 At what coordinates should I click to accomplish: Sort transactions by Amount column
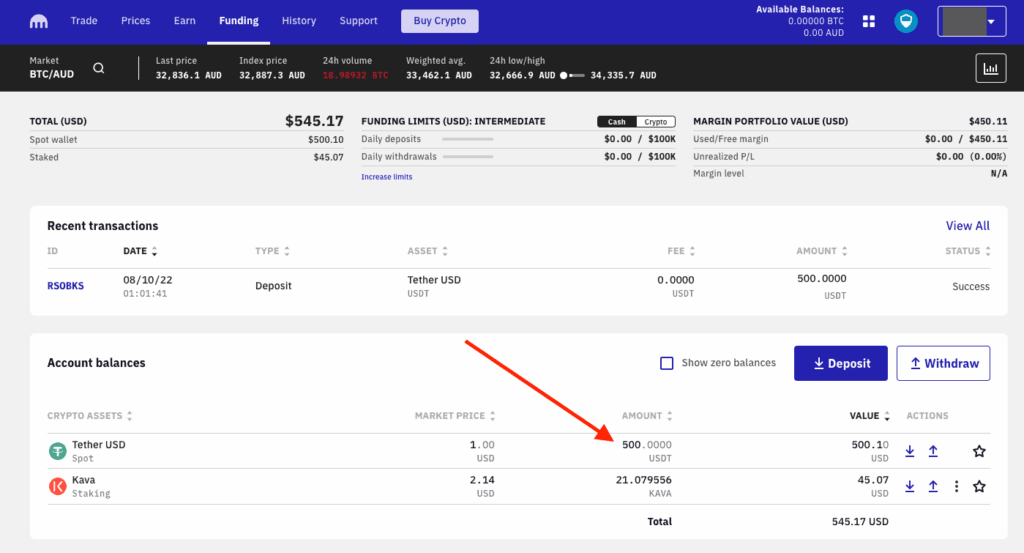822,251
